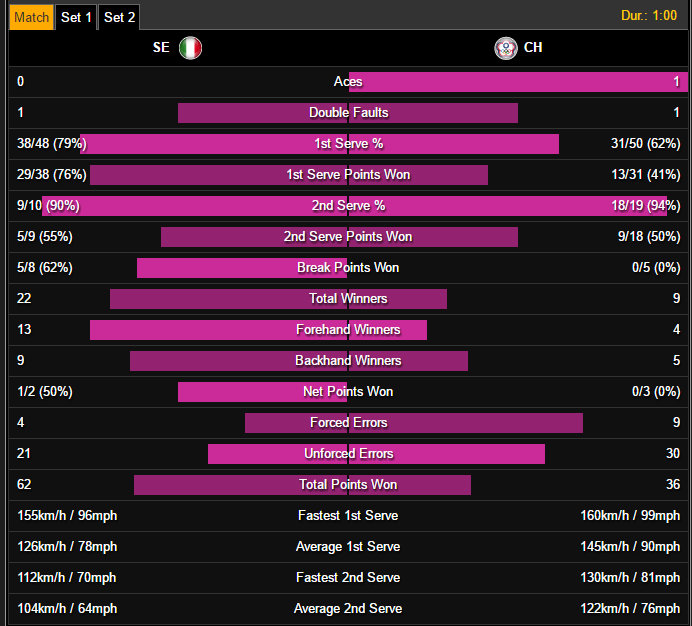
Task: Click the 'Backhand Winners' label
Action: 348,360
